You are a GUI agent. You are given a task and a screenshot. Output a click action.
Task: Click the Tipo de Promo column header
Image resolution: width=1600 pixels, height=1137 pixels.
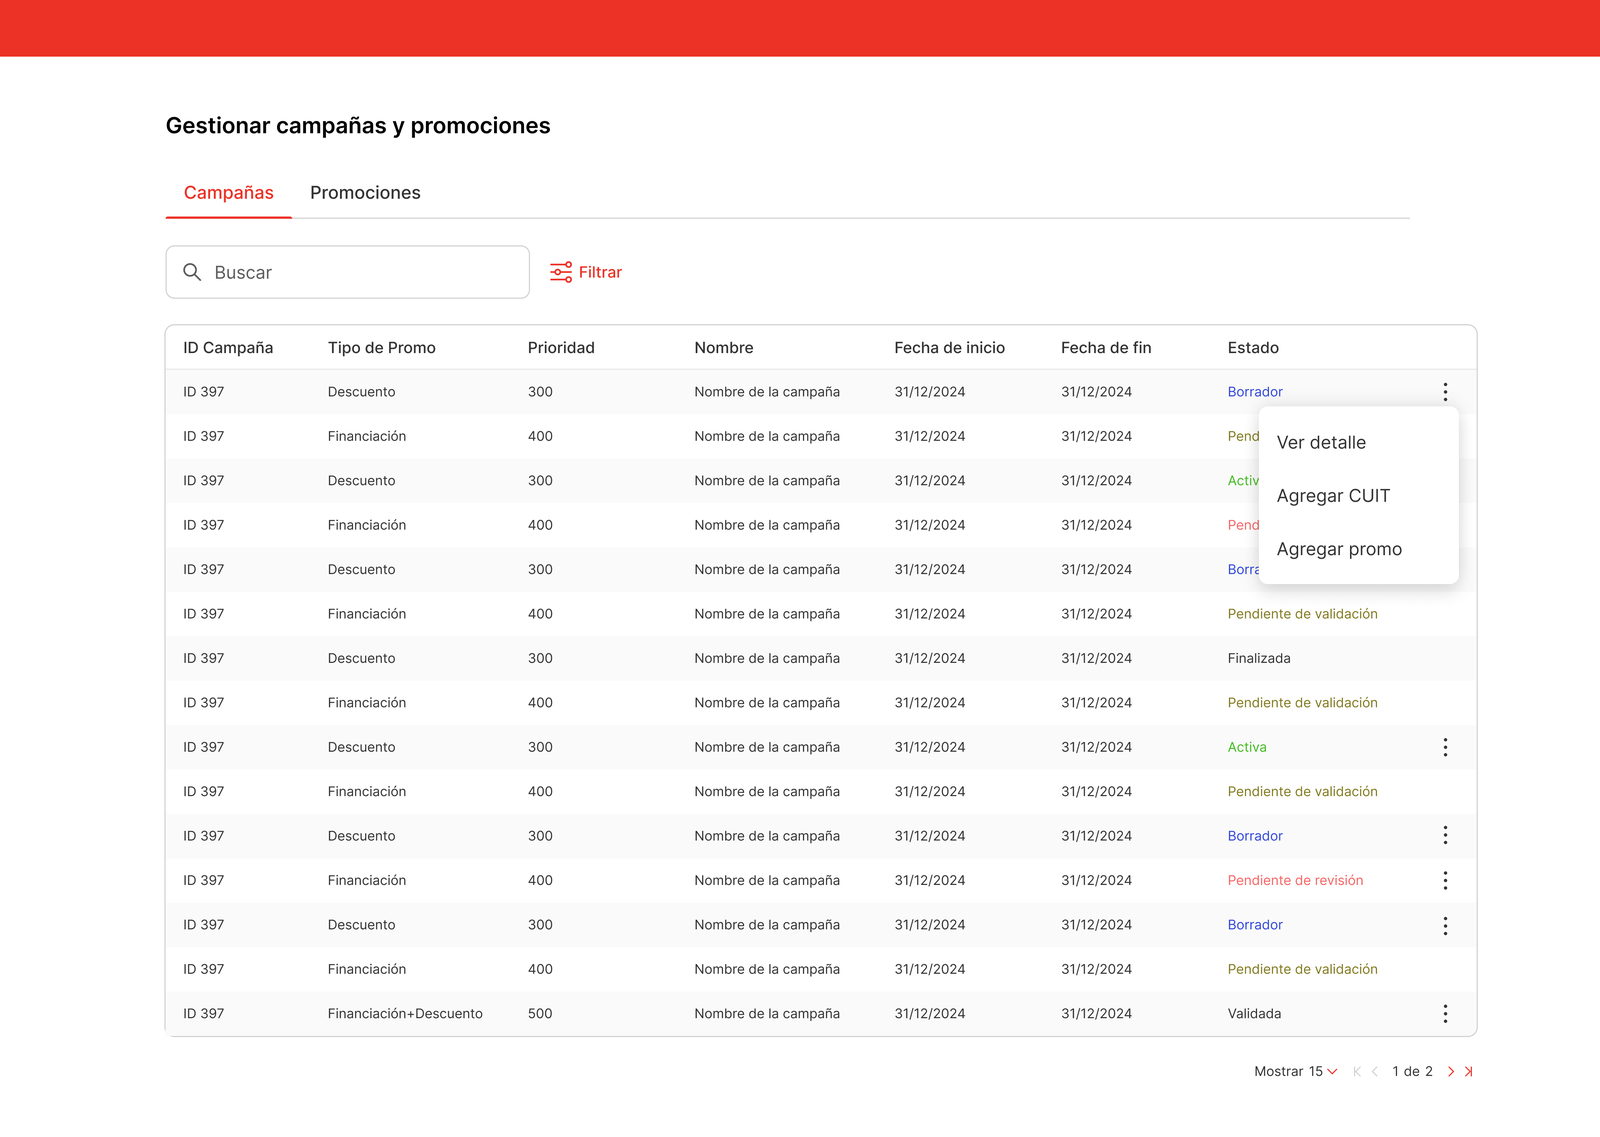[x=382, y=348]
